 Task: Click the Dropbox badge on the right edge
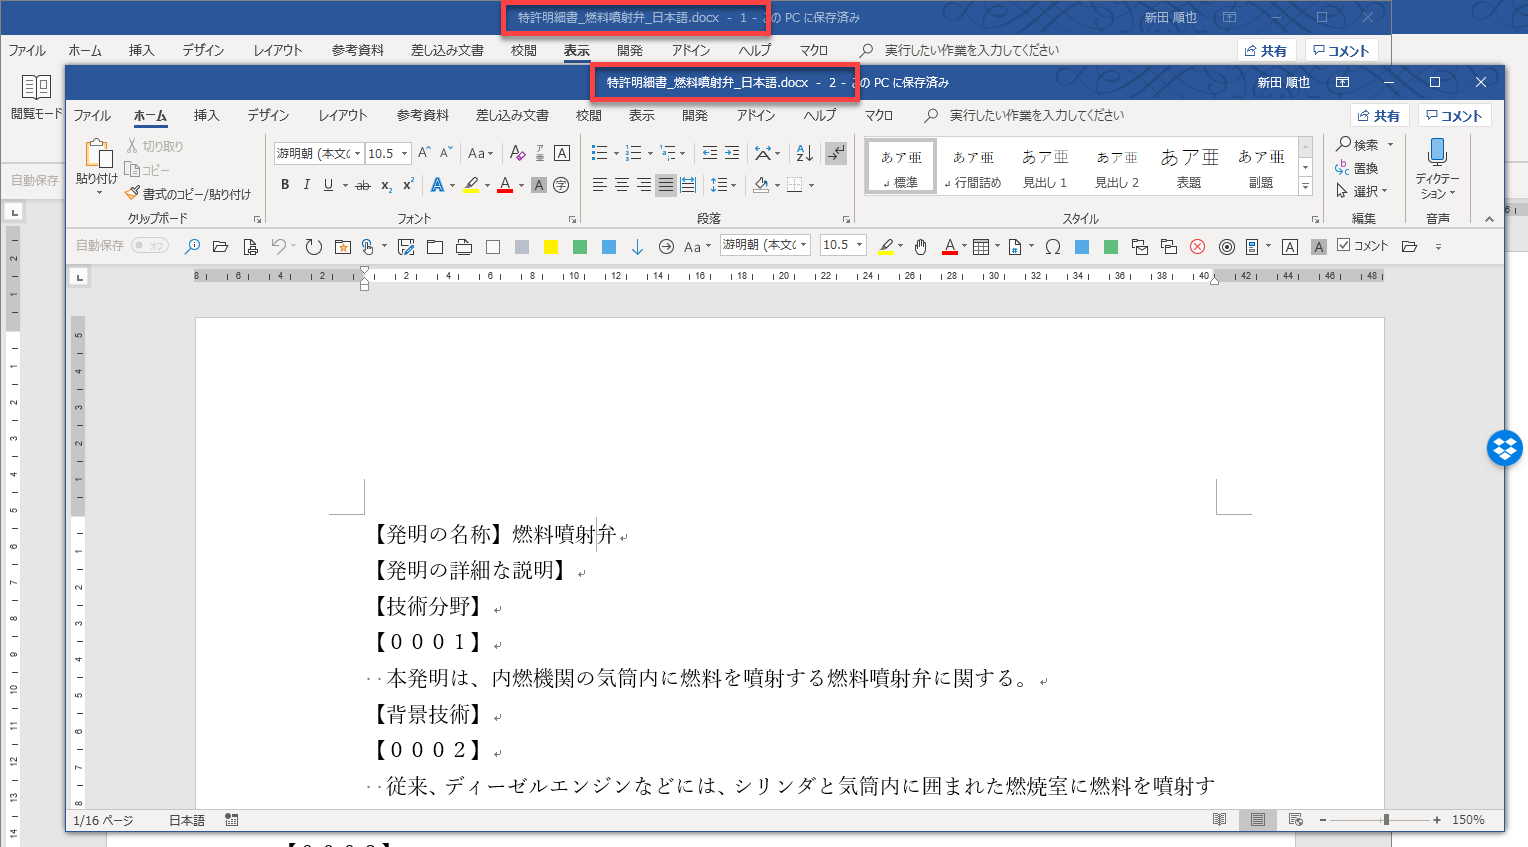coord(1504,448)
